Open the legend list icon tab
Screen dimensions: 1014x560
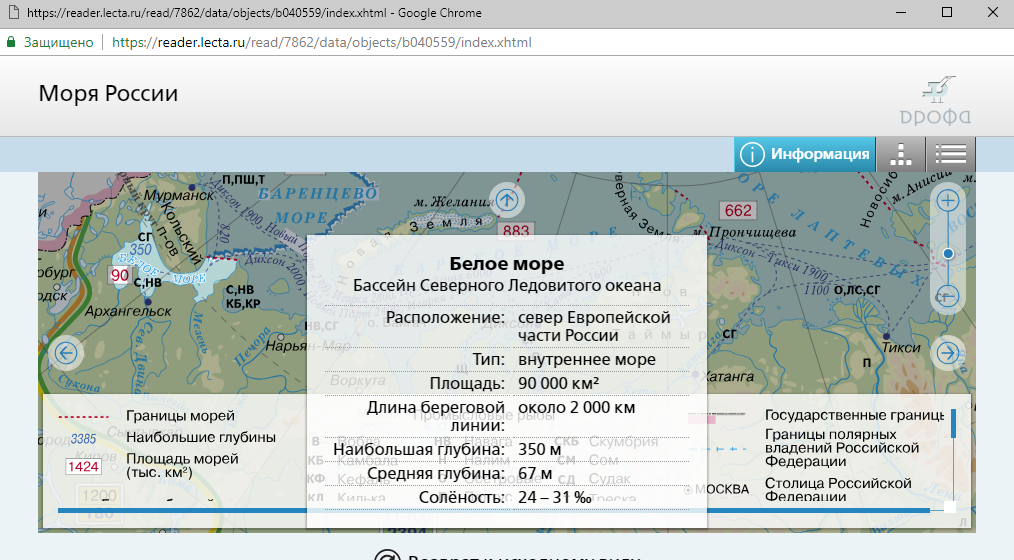pyautogui.click(x=951, y=155)
